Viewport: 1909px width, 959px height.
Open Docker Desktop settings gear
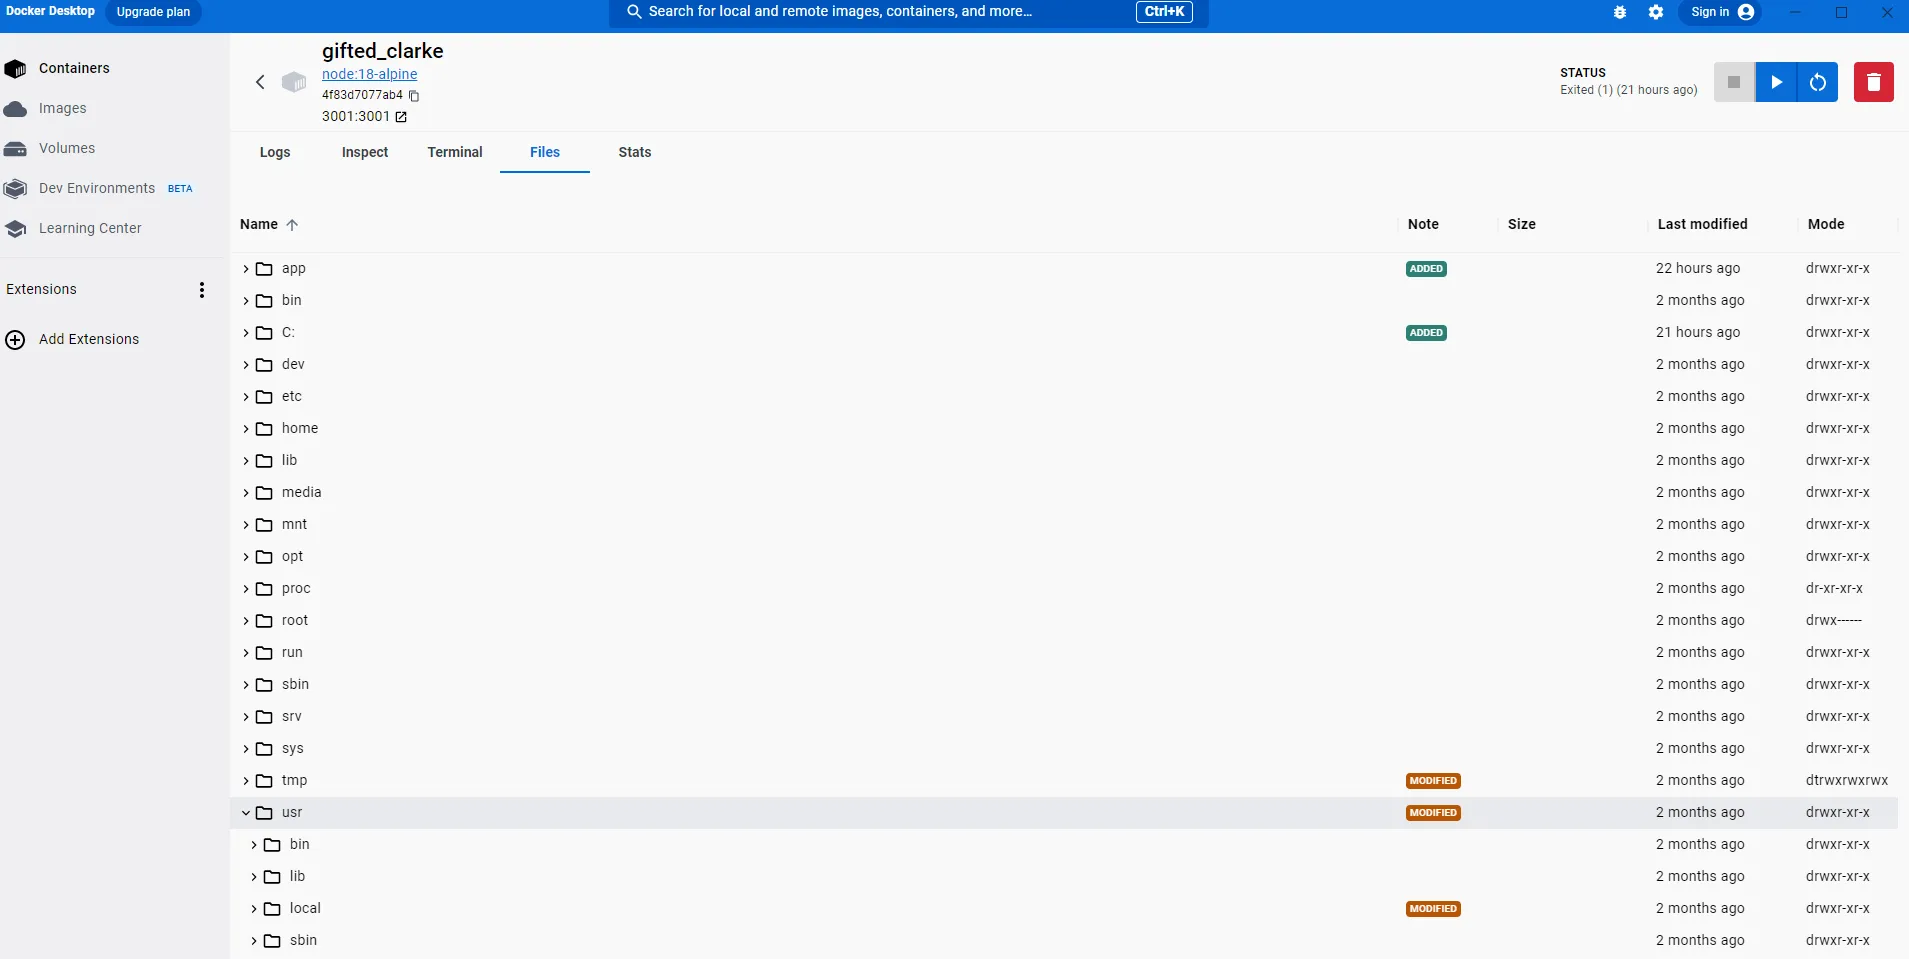point(1656,12)
